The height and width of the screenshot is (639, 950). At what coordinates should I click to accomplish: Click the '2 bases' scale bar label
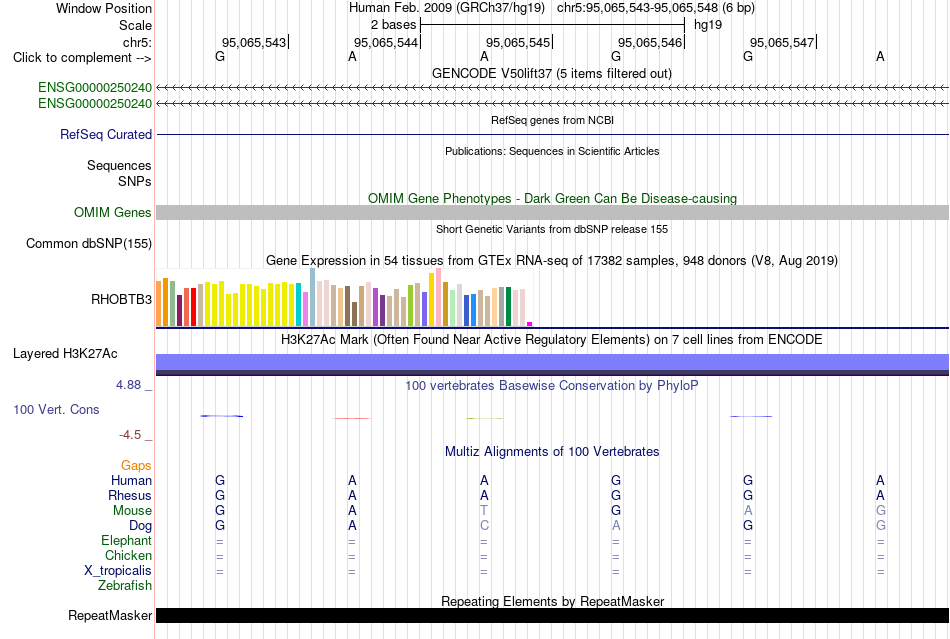point(394,25)
